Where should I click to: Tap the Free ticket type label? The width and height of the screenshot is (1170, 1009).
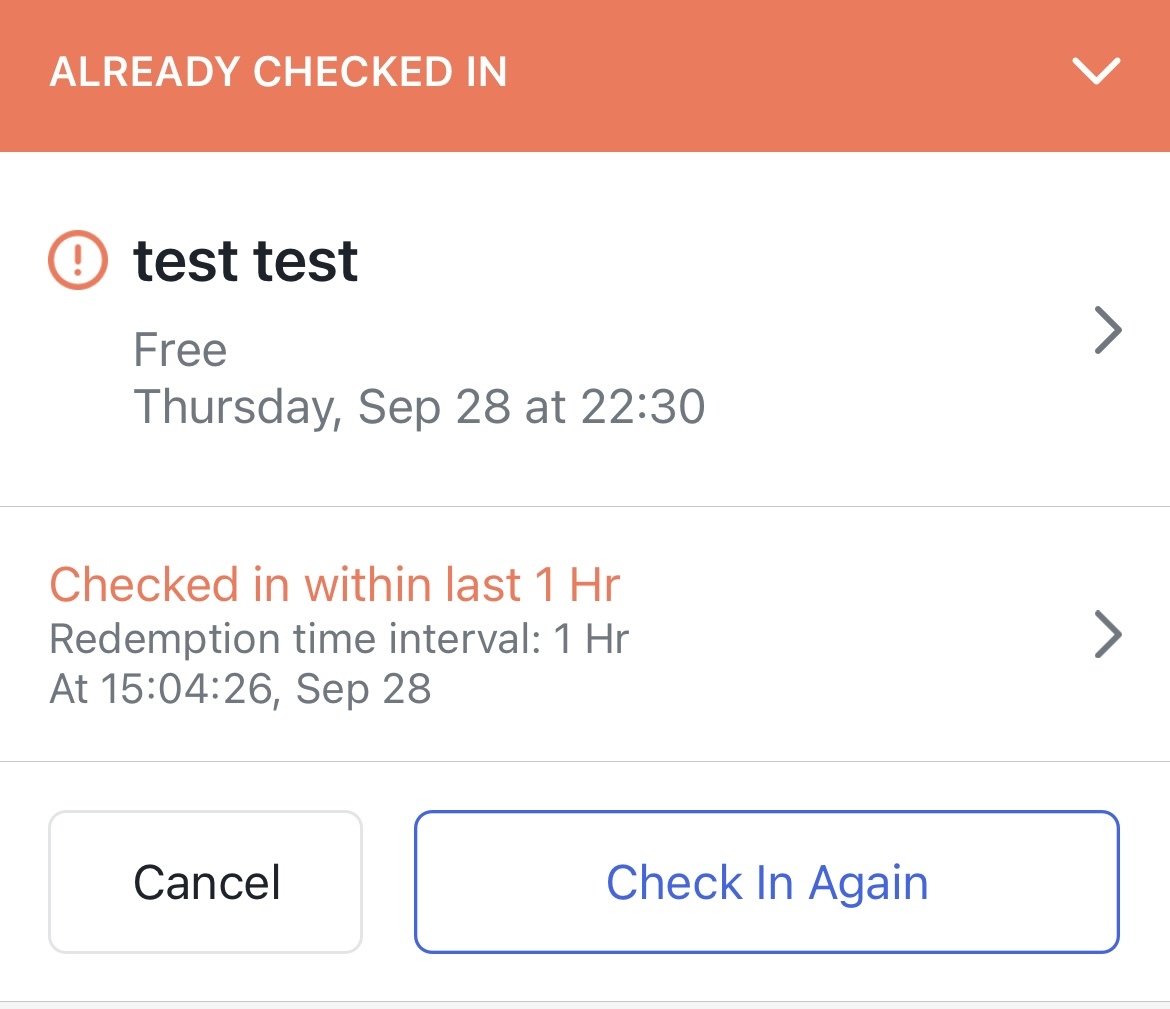click(x=180, y=350)
